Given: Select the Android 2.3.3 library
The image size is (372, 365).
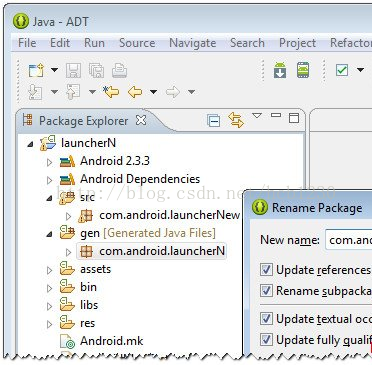Looking at the screenshot, I should 115,161.
